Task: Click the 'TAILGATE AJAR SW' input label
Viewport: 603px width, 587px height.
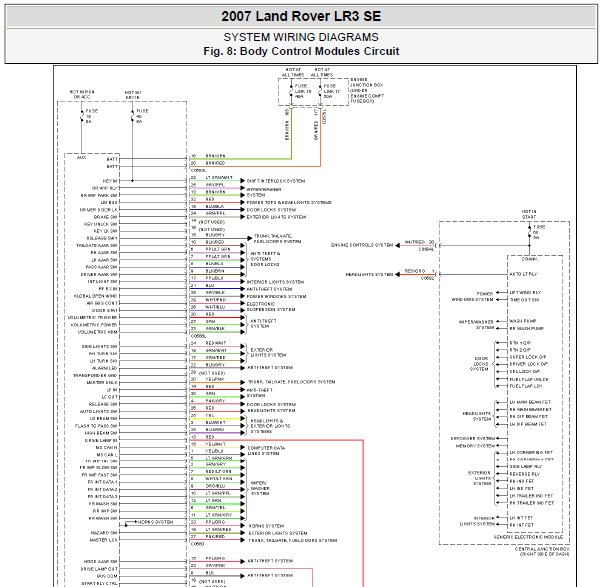Action: point(97,245)
